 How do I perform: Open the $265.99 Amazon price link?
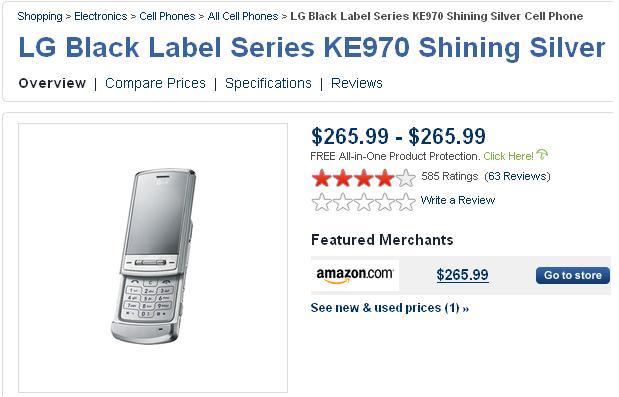pyautogui.click(x=462, y=275)
